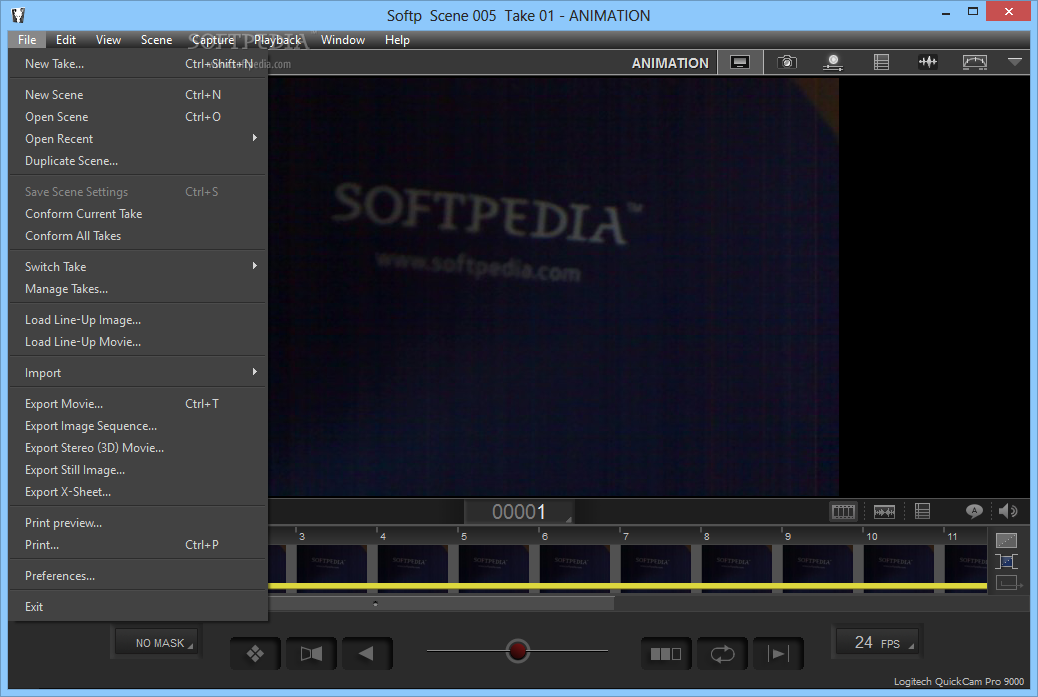Open the View menu
Image resolution: width=1038 pixels, height=697 pixels.
(108, 40)
